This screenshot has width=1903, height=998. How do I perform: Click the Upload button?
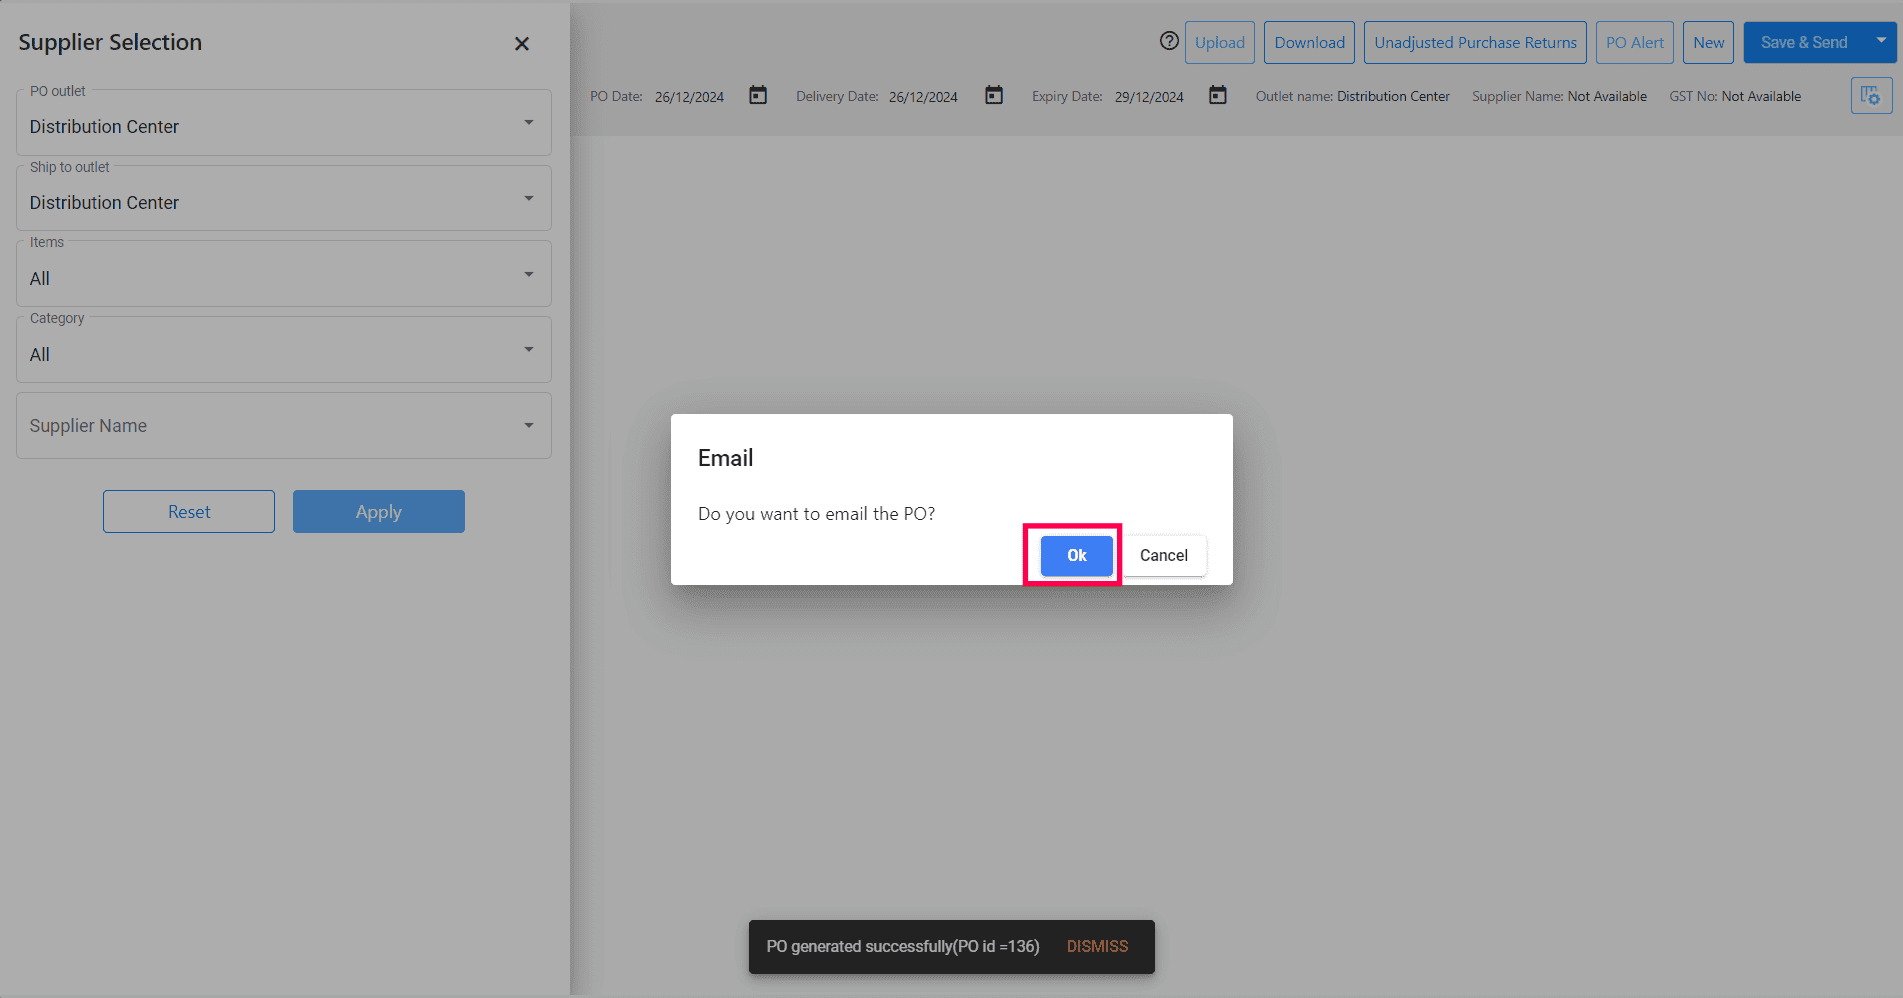click(x=1220, y=43)
